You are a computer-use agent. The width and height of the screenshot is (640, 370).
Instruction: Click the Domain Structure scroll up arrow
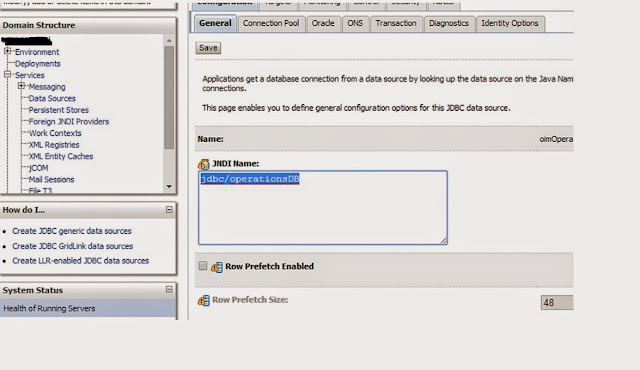tap(169, 40)
